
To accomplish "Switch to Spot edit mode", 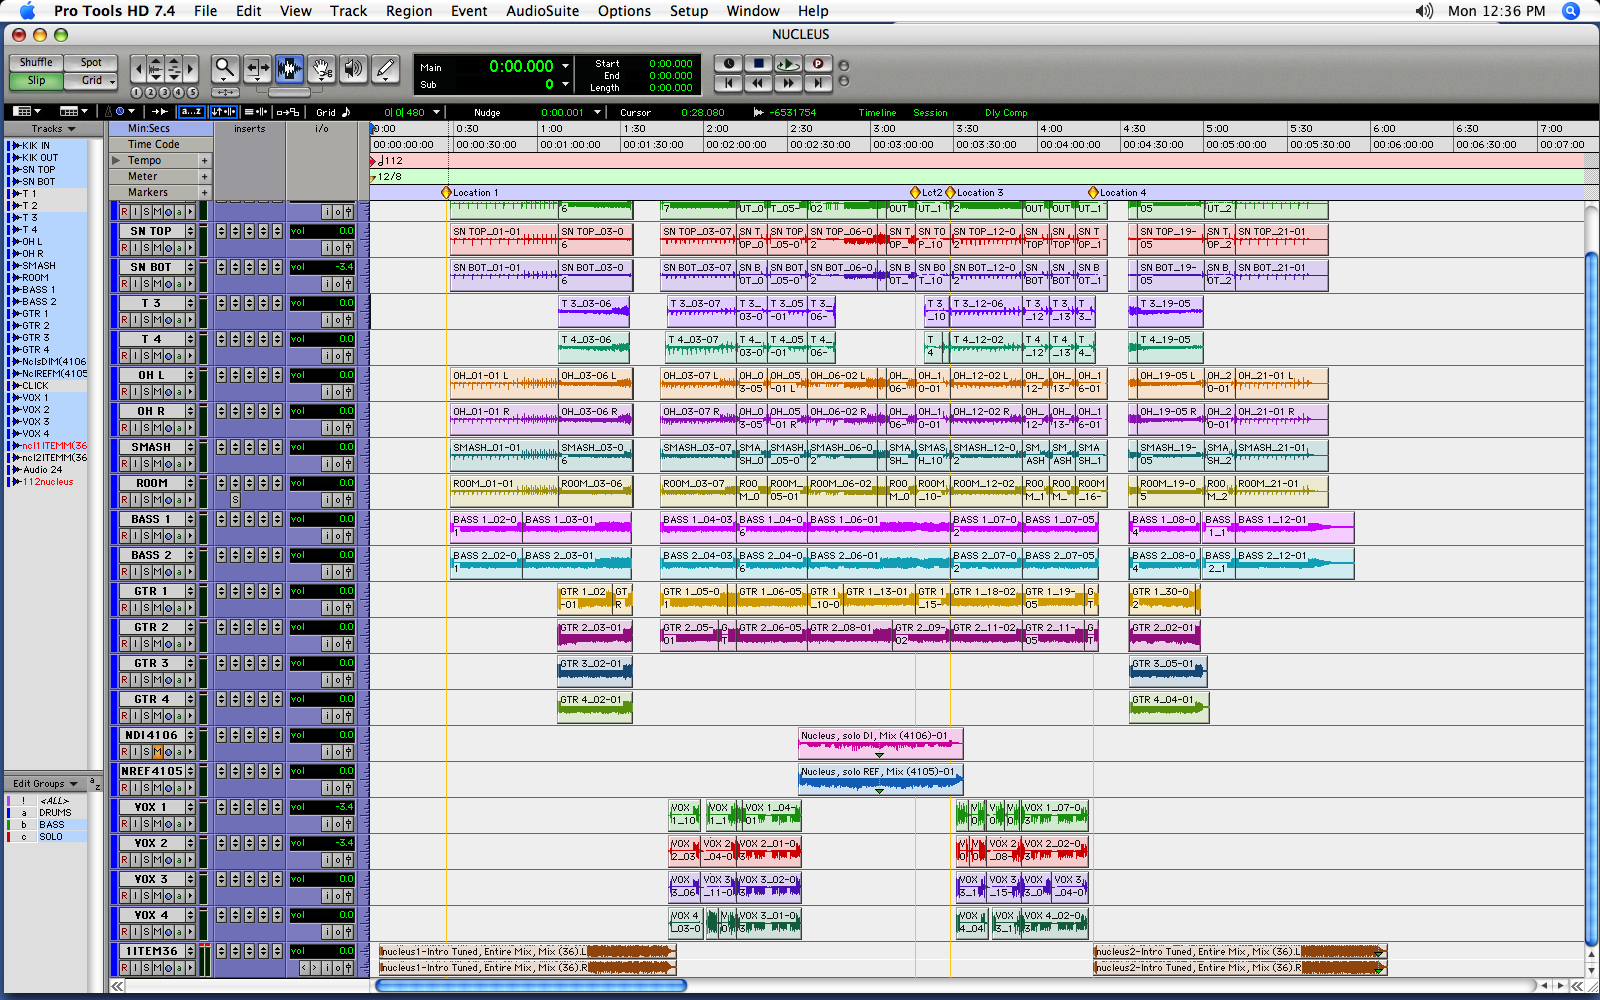I will pyautogui.click(x=91, y=62).
